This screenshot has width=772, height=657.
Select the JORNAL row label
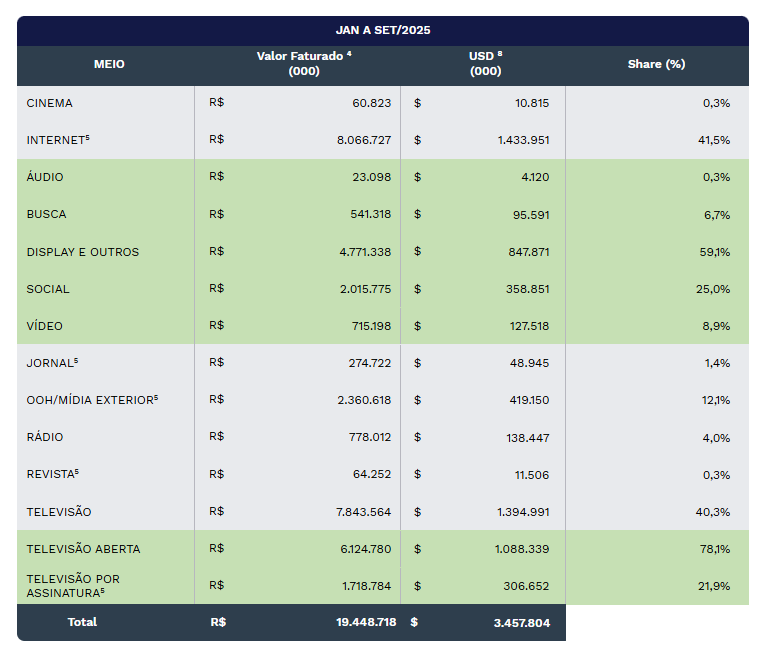tap(52, 363)
